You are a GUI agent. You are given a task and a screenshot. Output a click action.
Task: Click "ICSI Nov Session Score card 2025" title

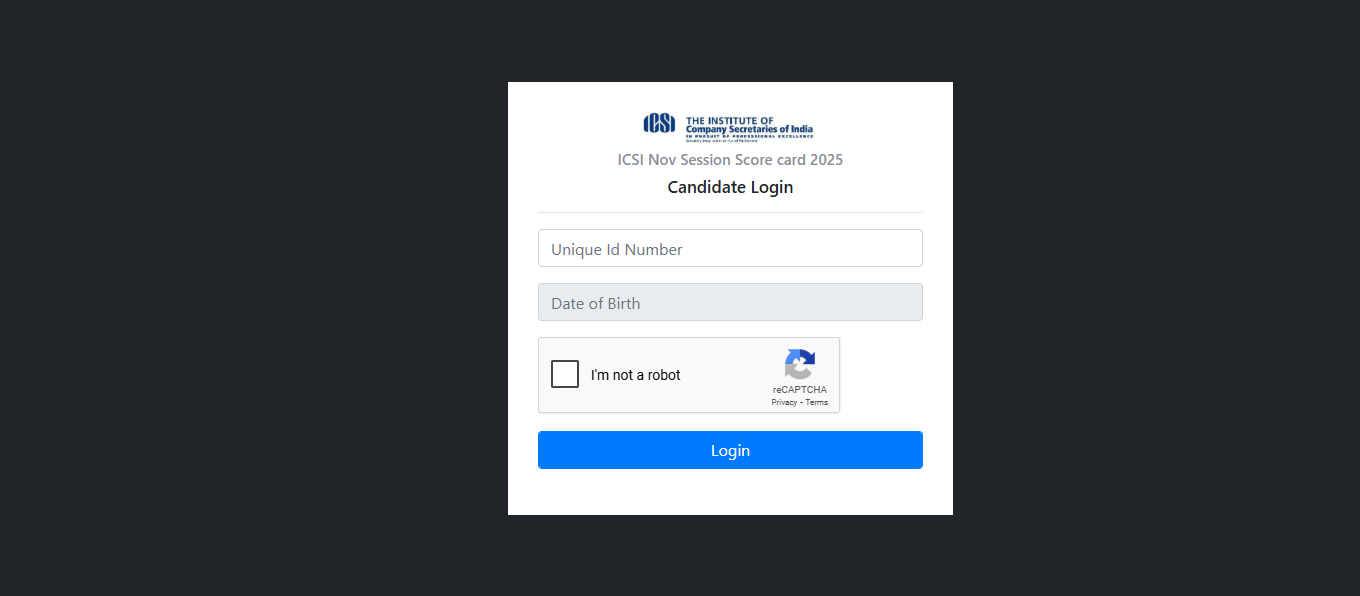point(730,160)
